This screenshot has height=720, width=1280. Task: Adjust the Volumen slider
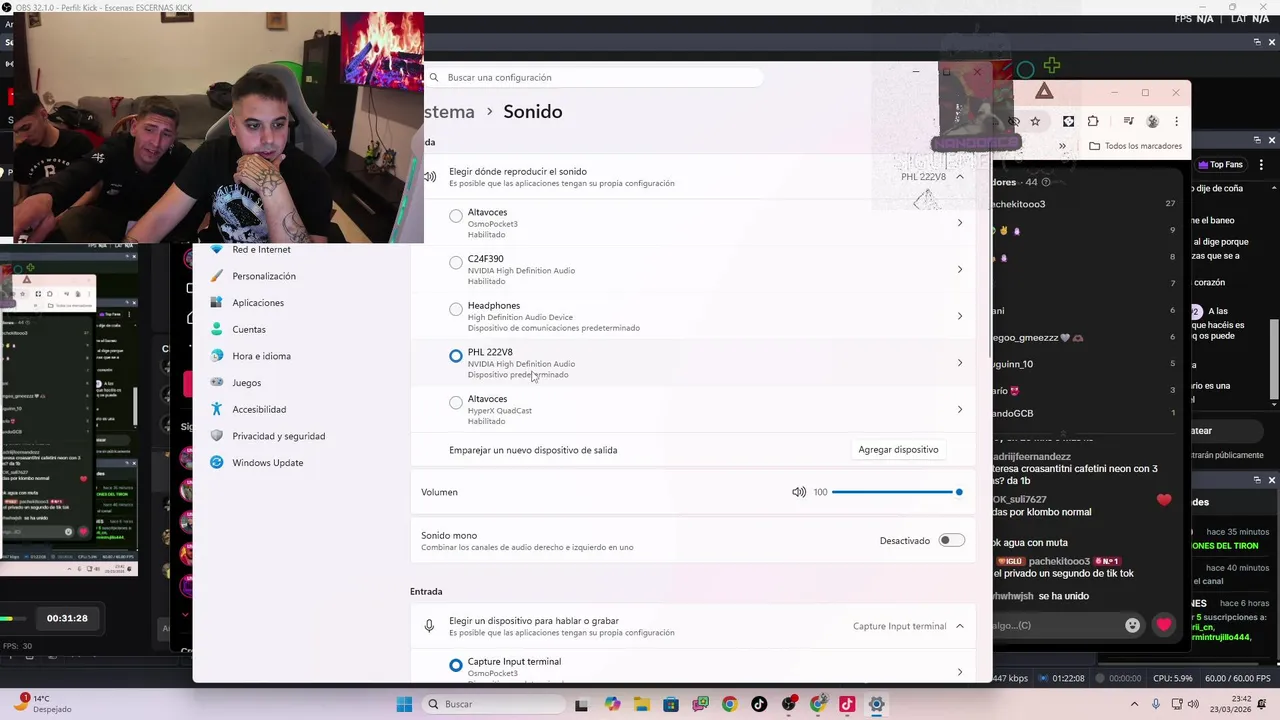(x=896, y=492)
